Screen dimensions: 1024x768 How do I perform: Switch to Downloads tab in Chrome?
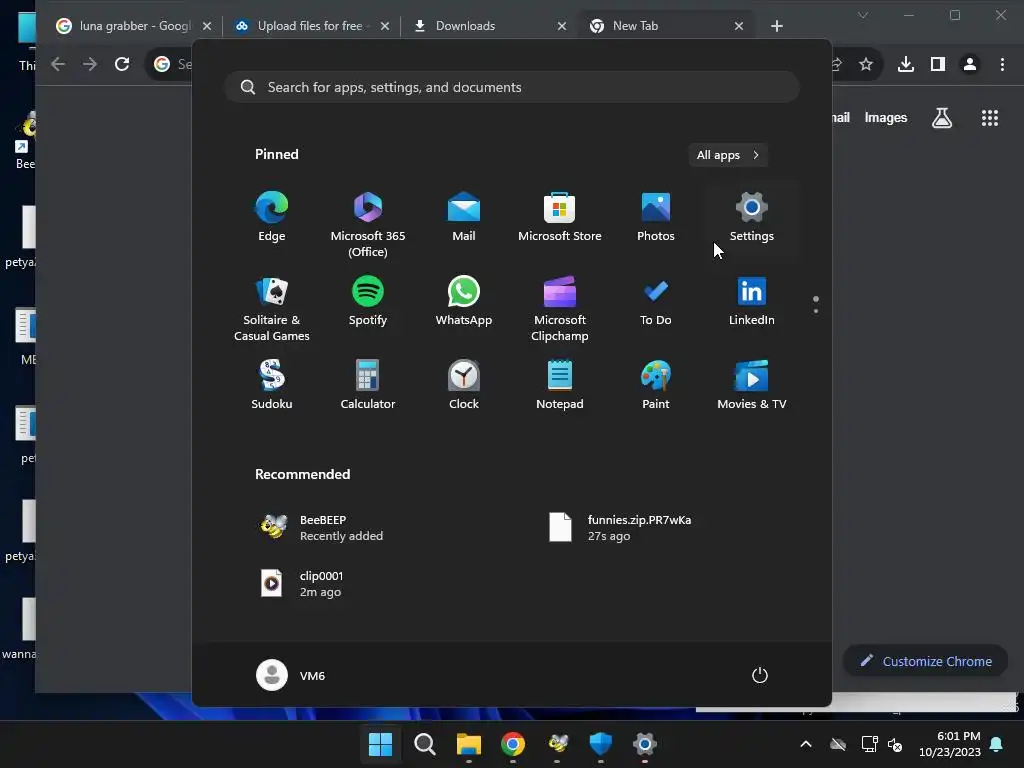coord(465,26)
